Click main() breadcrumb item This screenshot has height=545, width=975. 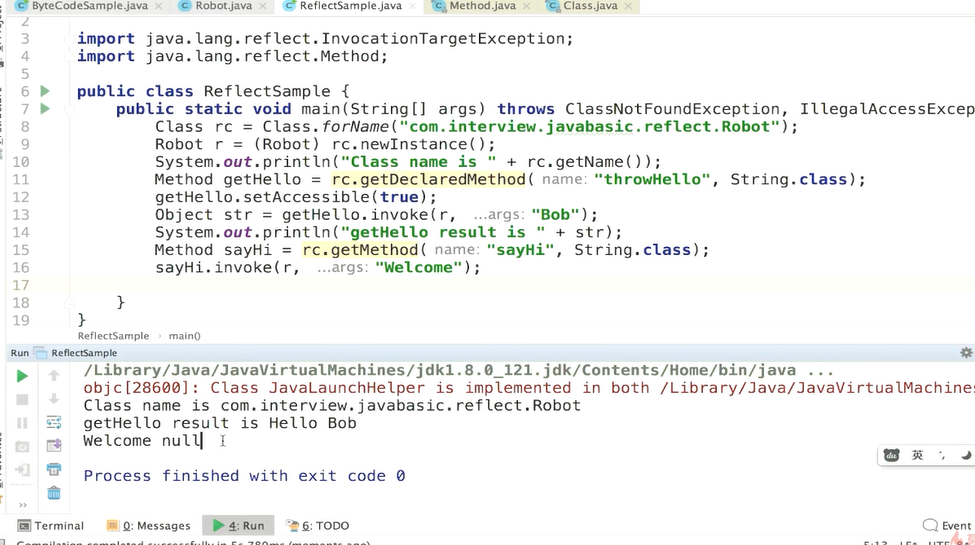pos(185,336)
